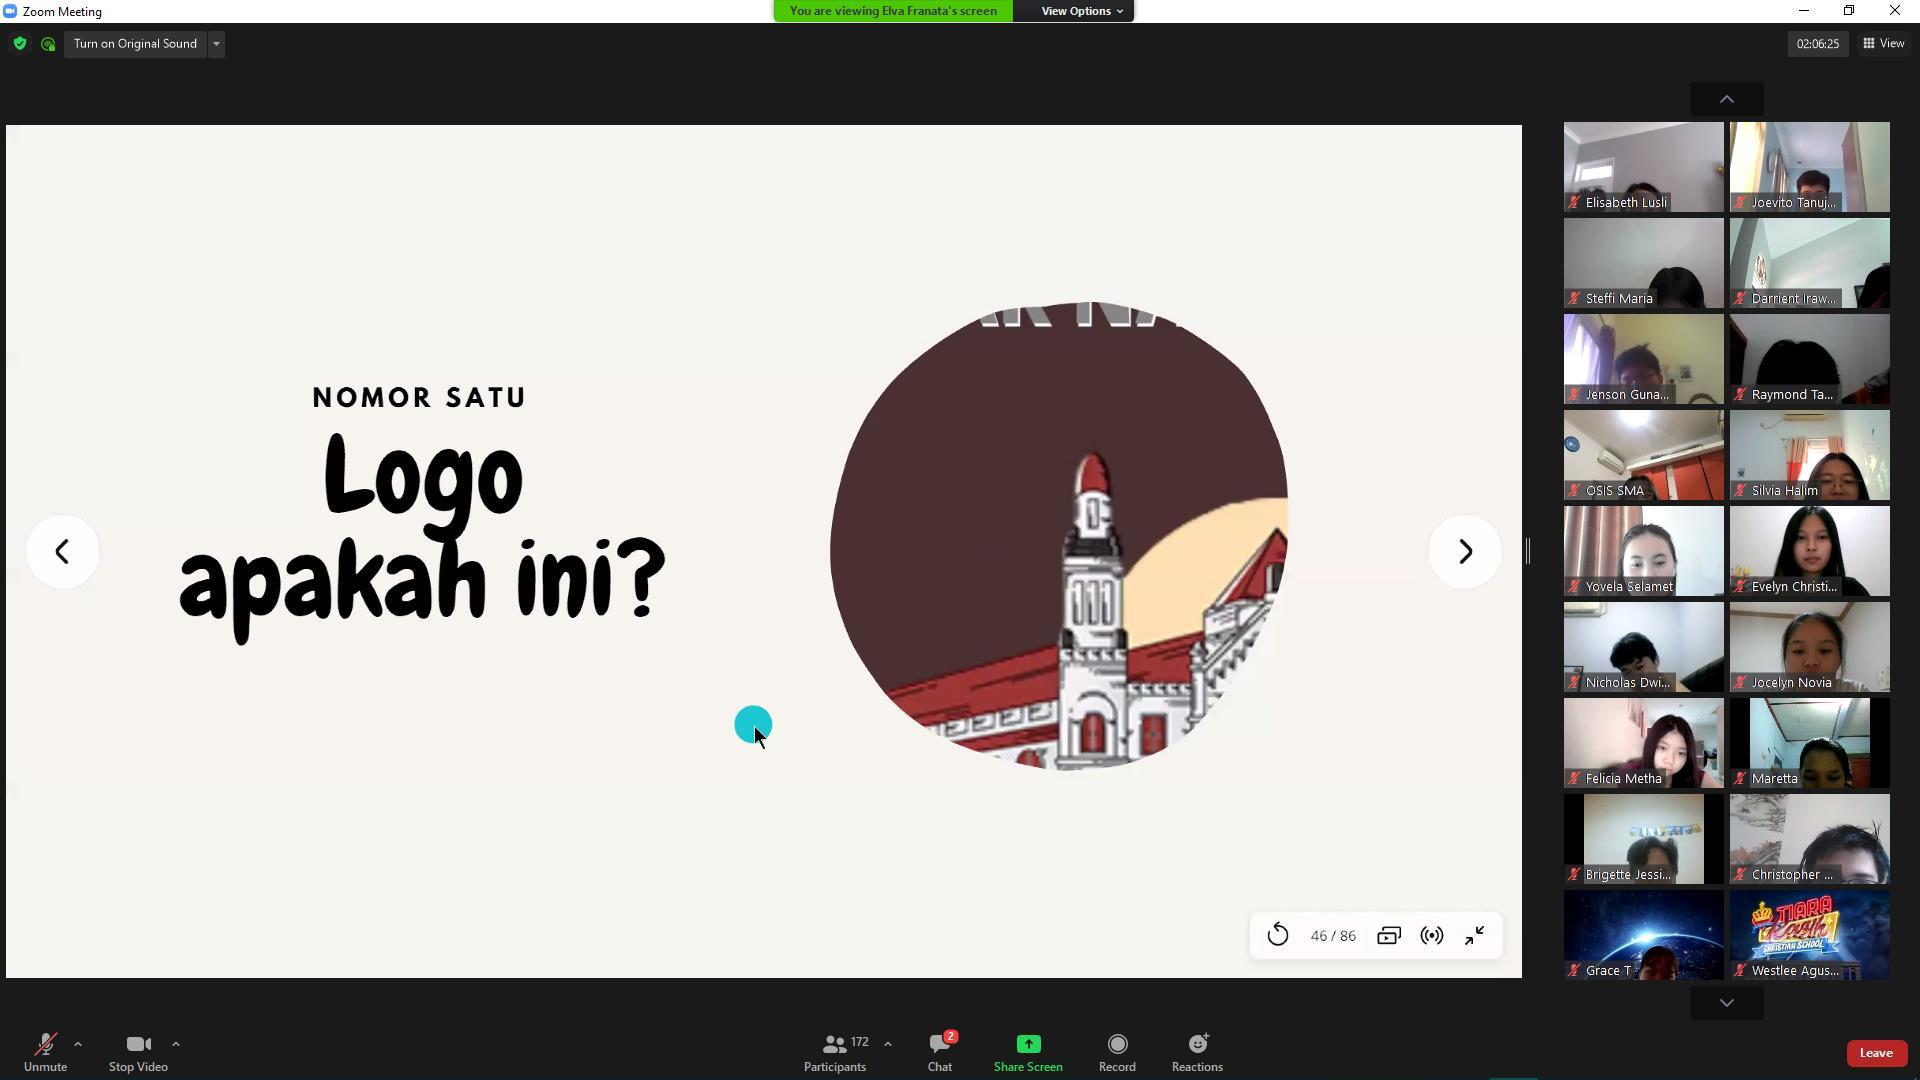Select Brigette Jessi... video thumbnail

1643,839
